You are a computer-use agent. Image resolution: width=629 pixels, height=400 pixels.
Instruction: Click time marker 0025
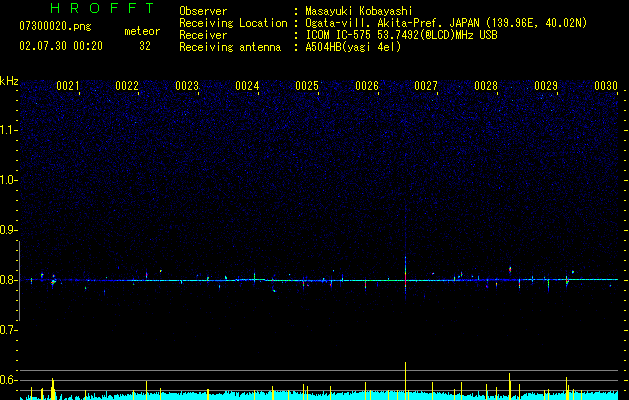[x=307, y=86]
